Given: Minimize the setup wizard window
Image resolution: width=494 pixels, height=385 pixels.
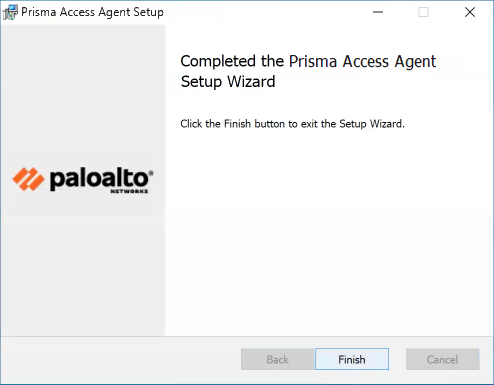Looking at the screenshot, I should tap(378, 12).
